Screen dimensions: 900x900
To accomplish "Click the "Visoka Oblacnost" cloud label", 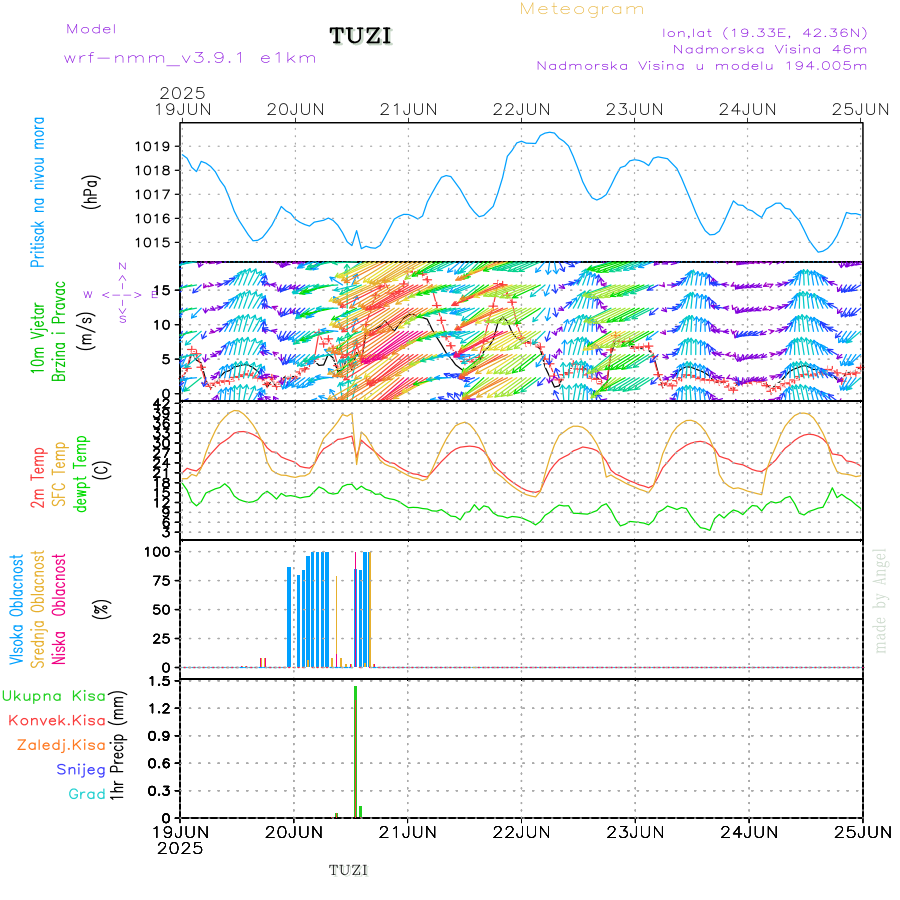I will click(x=16, y=610).
